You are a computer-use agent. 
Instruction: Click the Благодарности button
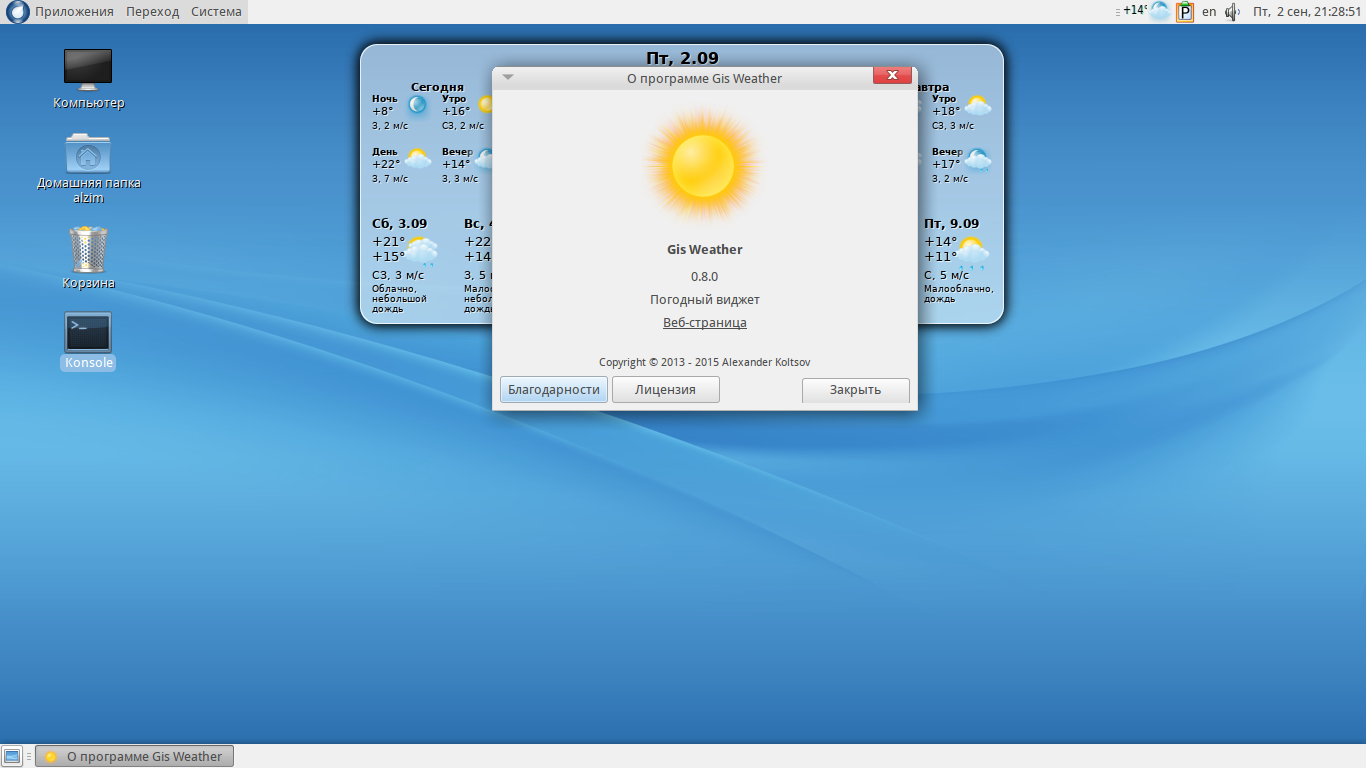(554, 390)
